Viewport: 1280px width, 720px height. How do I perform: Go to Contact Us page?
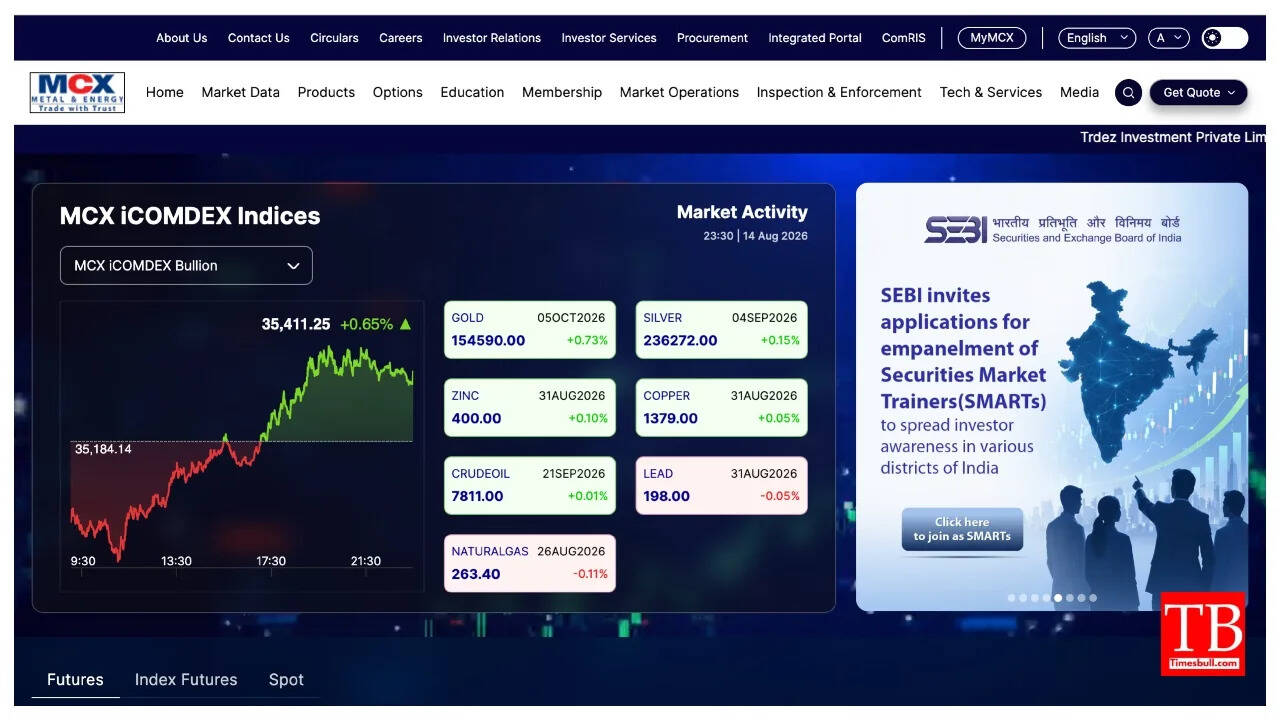coord(259,38)
